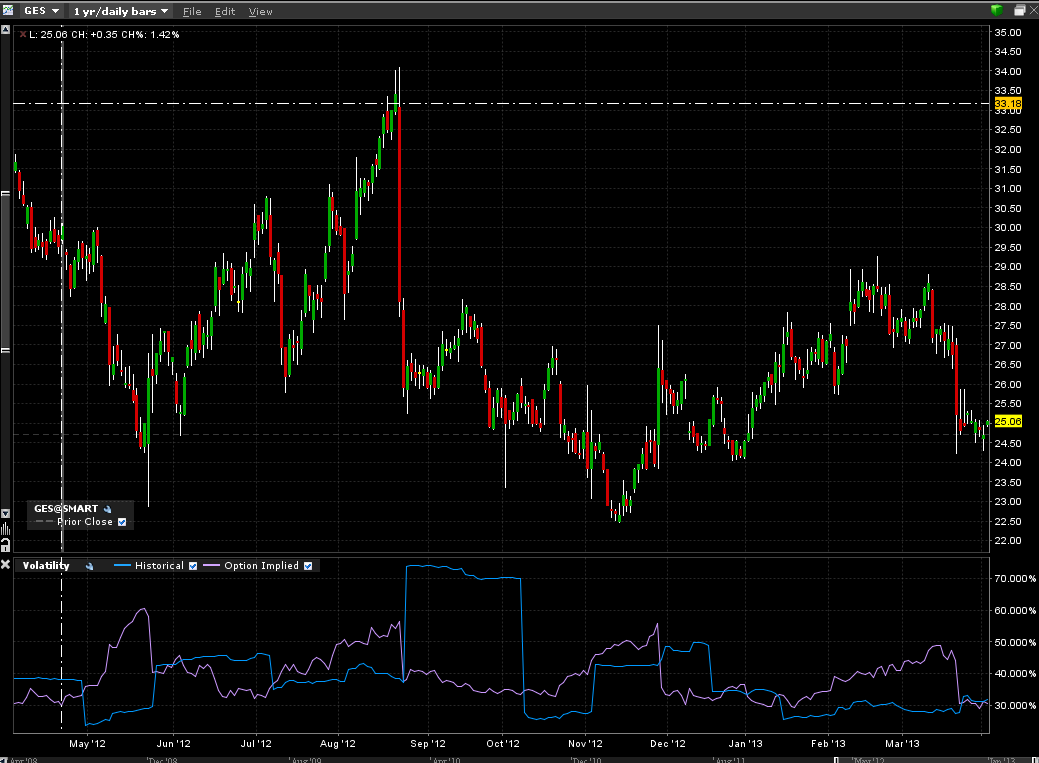The height and width of the screenshot is (763, 1039).
Task: Click the Option Implied legend label
Action: click(261, 565)
